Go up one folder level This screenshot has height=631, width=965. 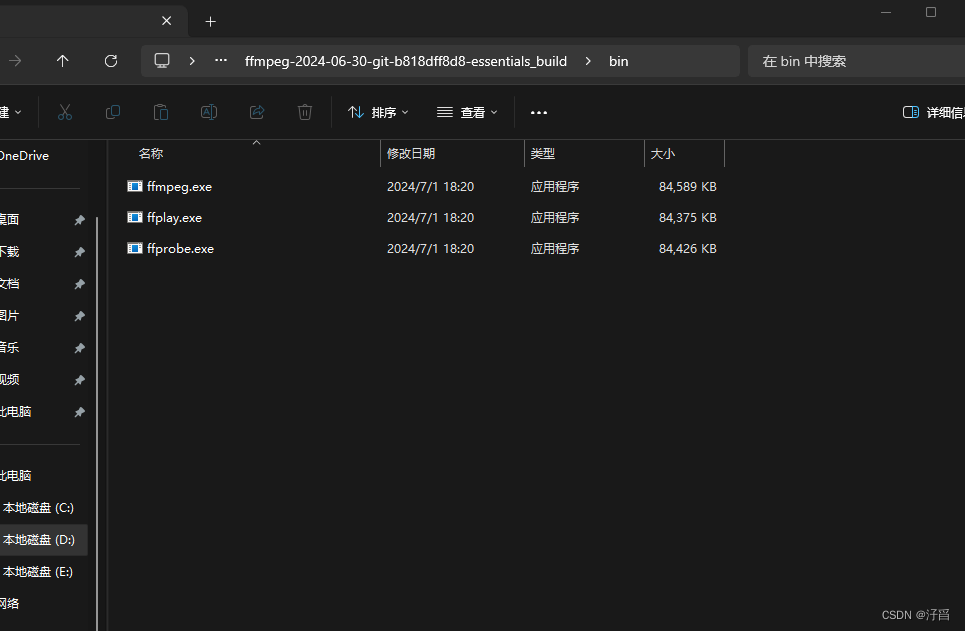coord(63,61)
